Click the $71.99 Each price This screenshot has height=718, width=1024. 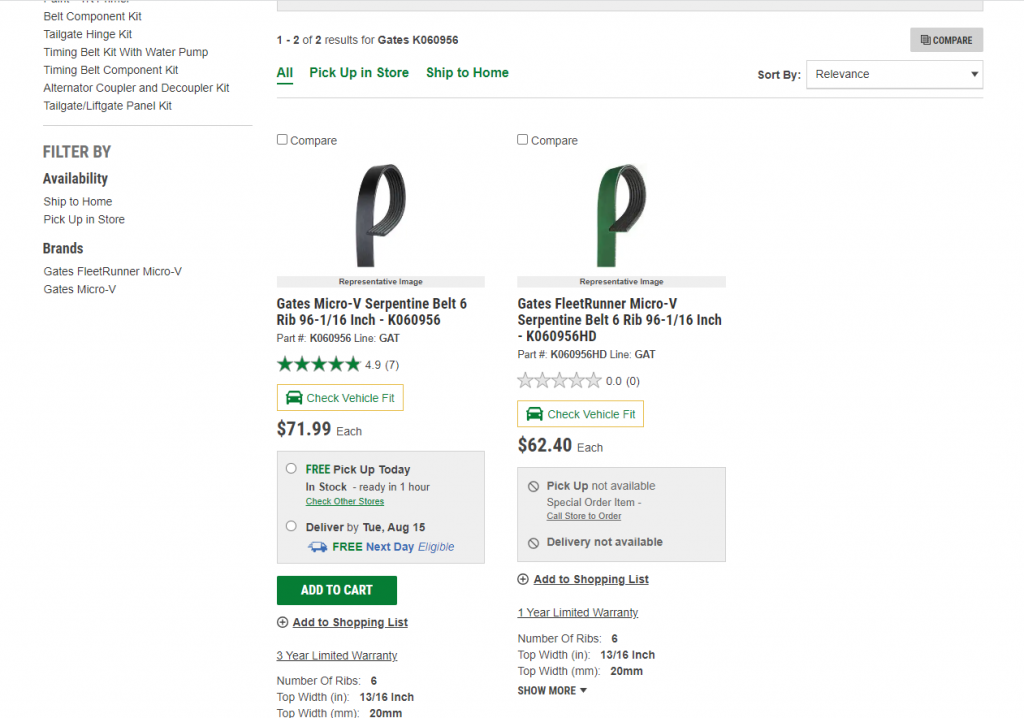pos(319,429)
